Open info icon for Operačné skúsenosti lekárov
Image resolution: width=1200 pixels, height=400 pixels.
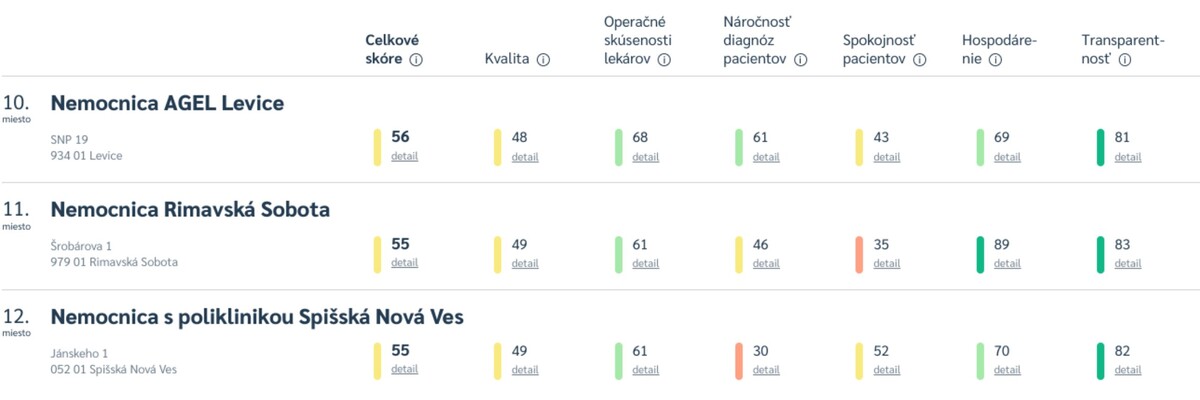[664, 60]
